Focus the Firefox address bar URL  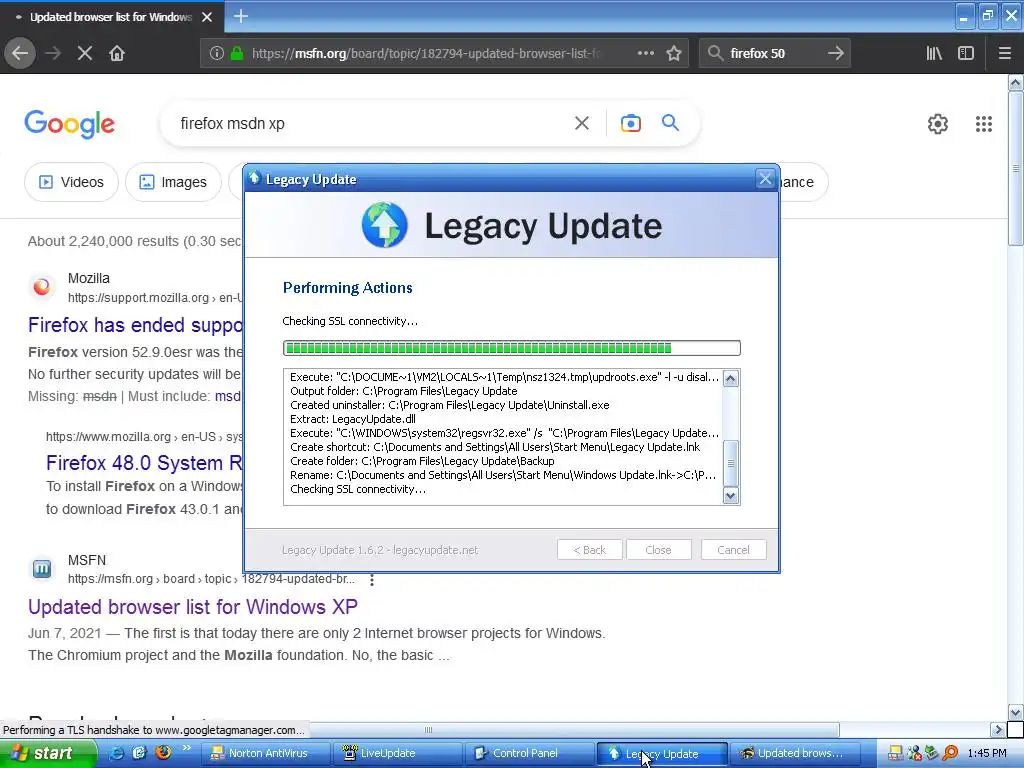424,53
